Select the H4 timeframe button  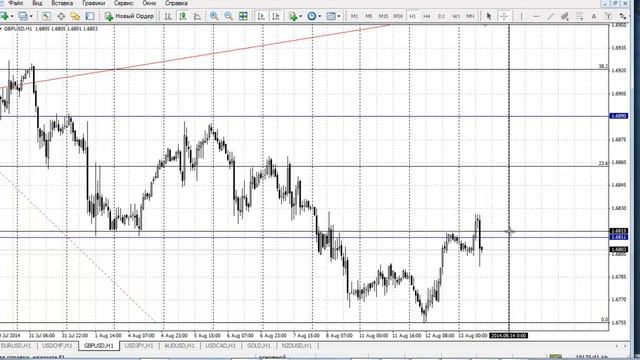[427, 16]
